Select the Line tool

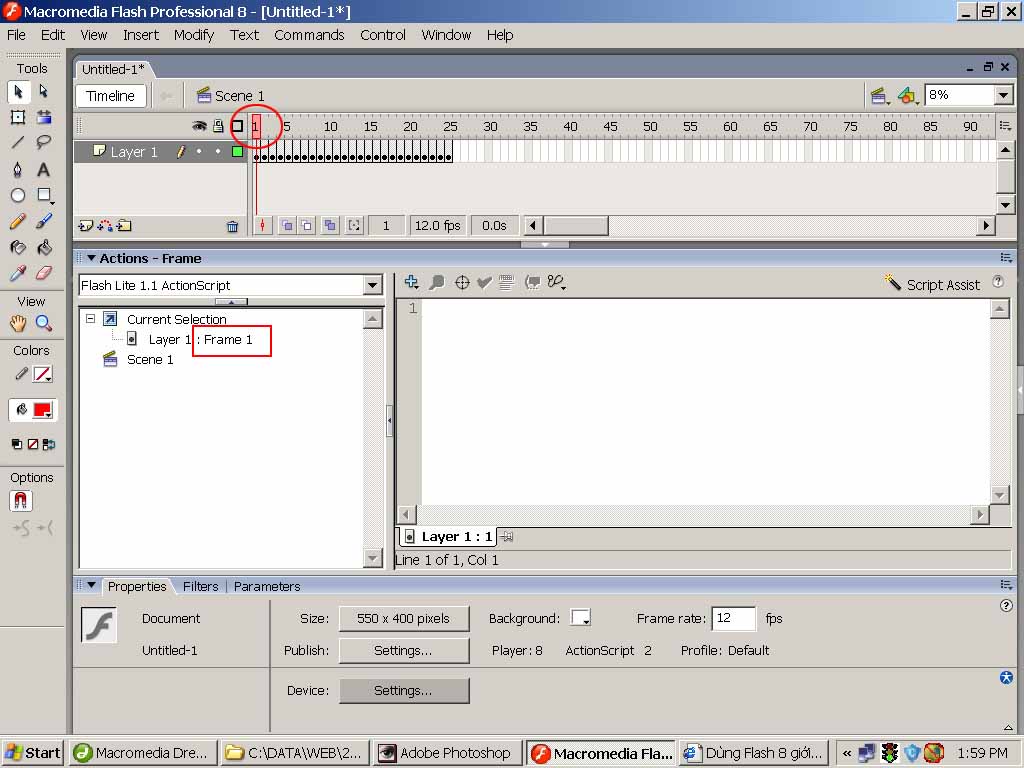tap(18, 142)
